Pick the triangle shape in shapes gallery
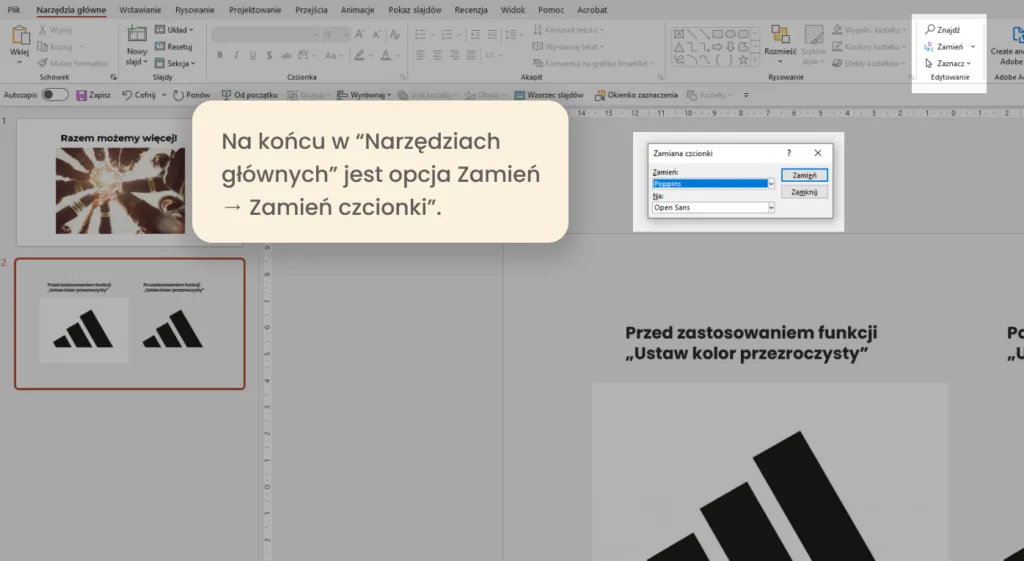 point(679,46)
